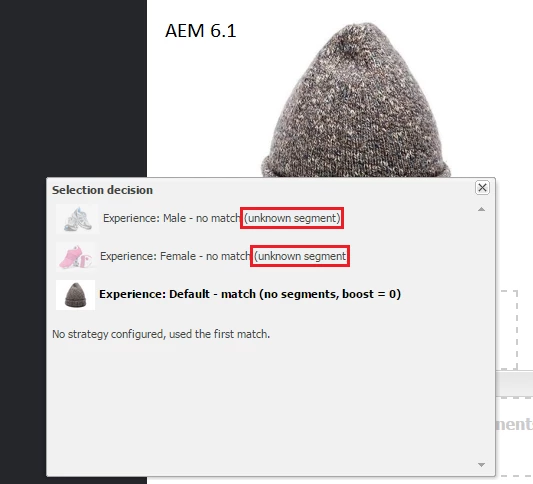Click "(unknown segment" in the Female row
The image size is (533, 484).
point(300,256)
